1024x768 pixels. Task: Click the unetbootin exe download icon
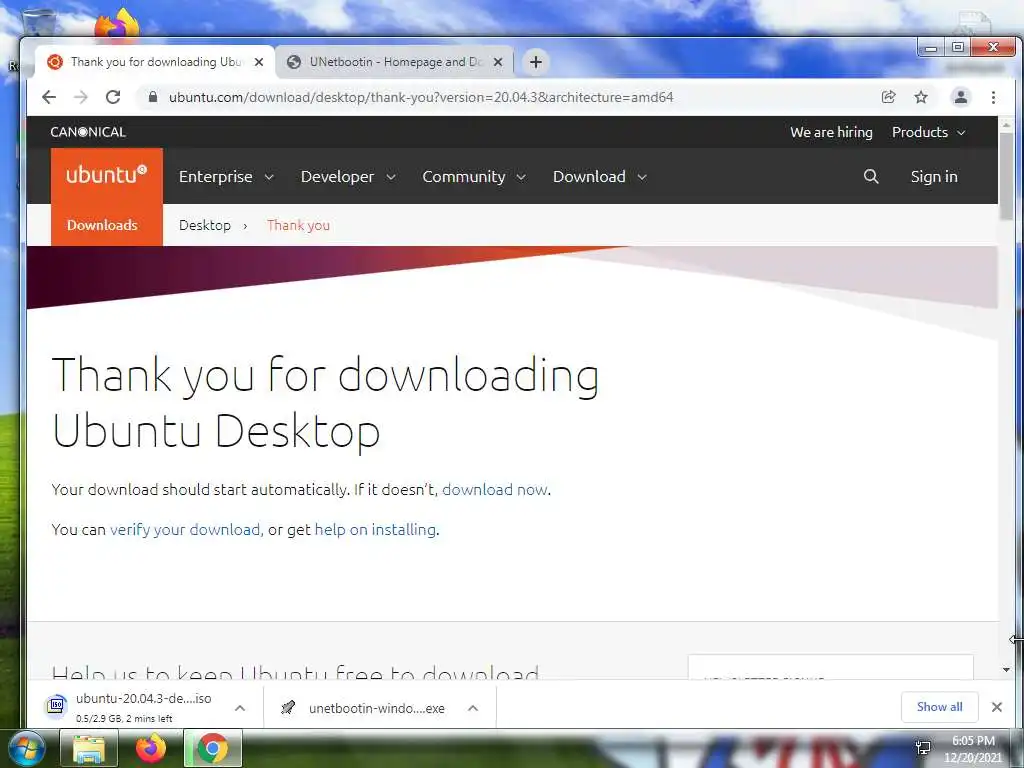pos(288,707)
